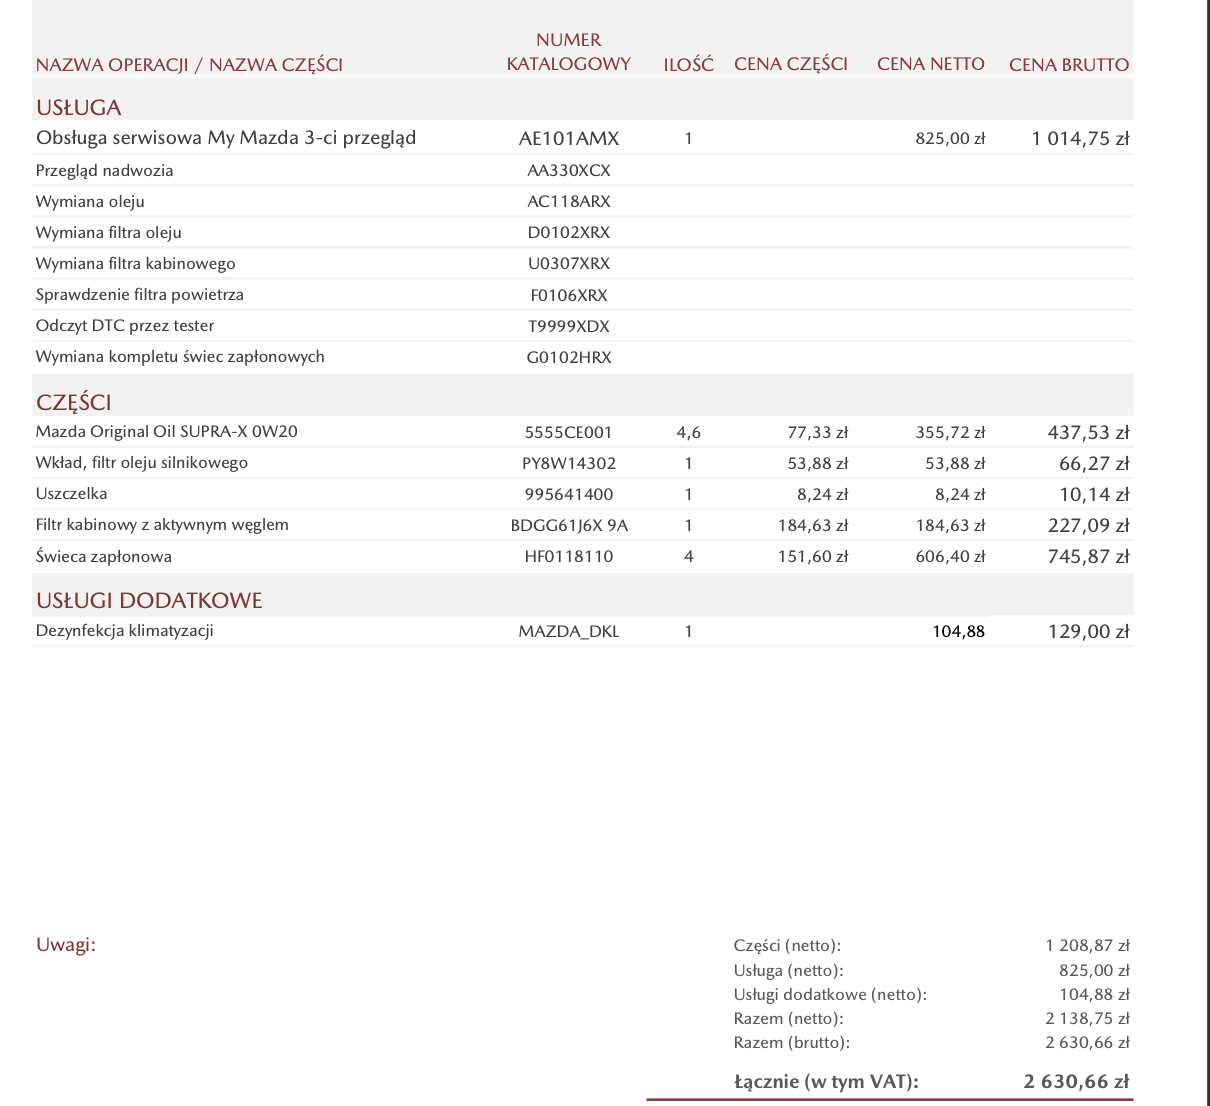This screenshot has width=1210, height=1106.
Task: Click the CZĘŚCI section heading
Action: [74, 402]
